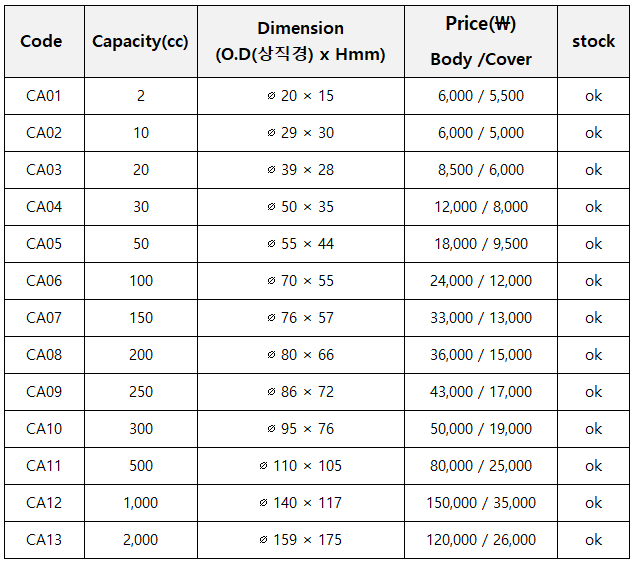This screenshot has height=565, width=633.
Task: Click the stock ok cell for CA07
Action: tap(593, 318)
